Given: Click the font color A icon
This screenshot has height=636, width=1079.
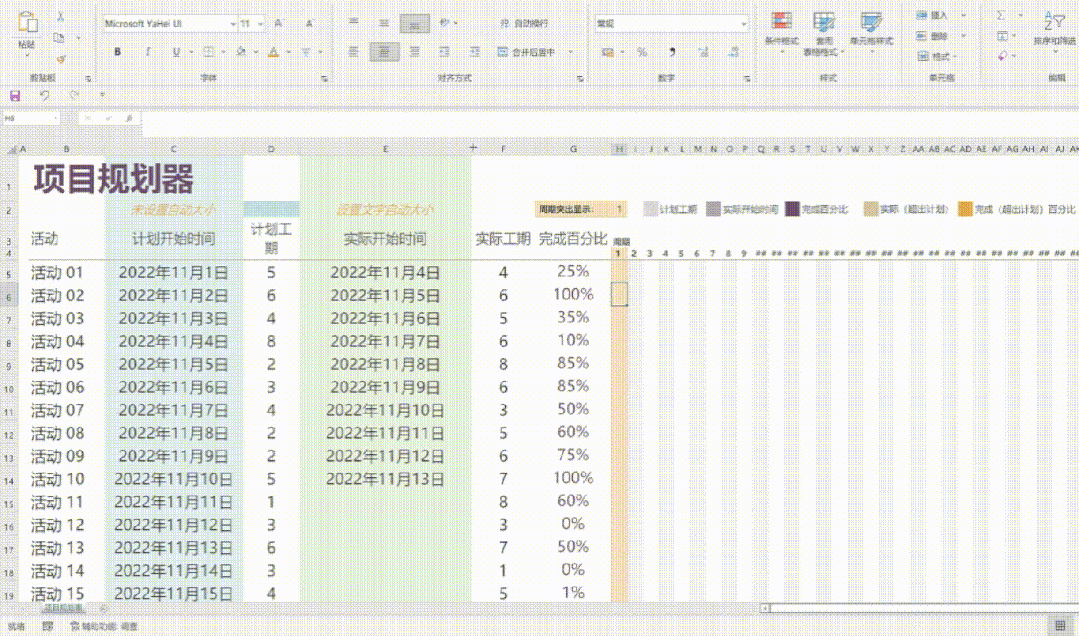Looking at the screenshot, I should [273, 52].
